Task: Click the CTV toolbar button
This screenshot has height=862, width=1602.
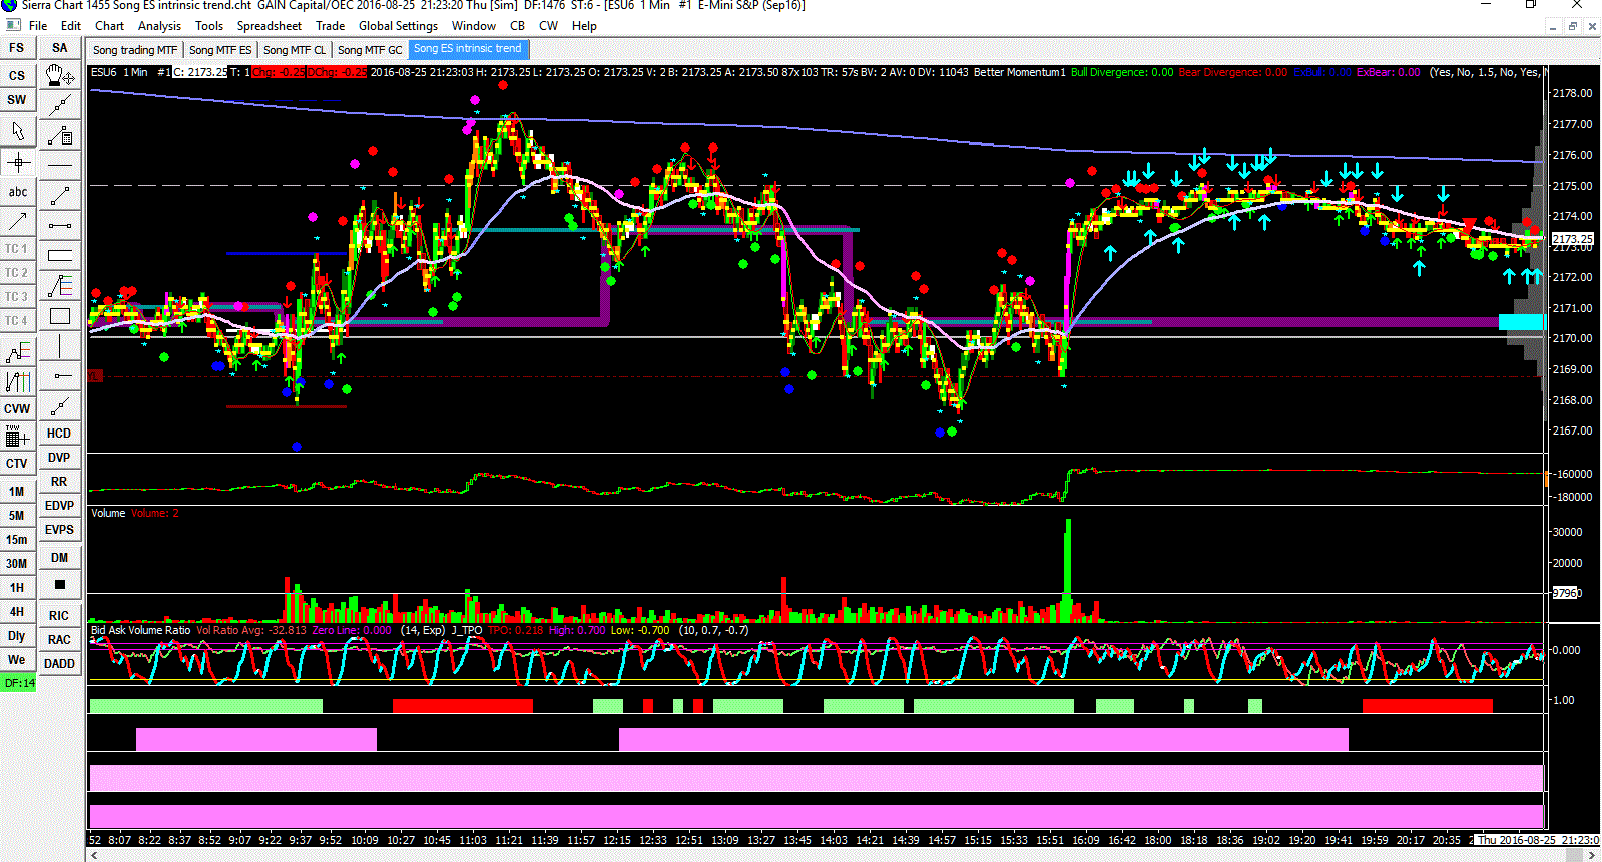Action: click(x=17, y=464)
